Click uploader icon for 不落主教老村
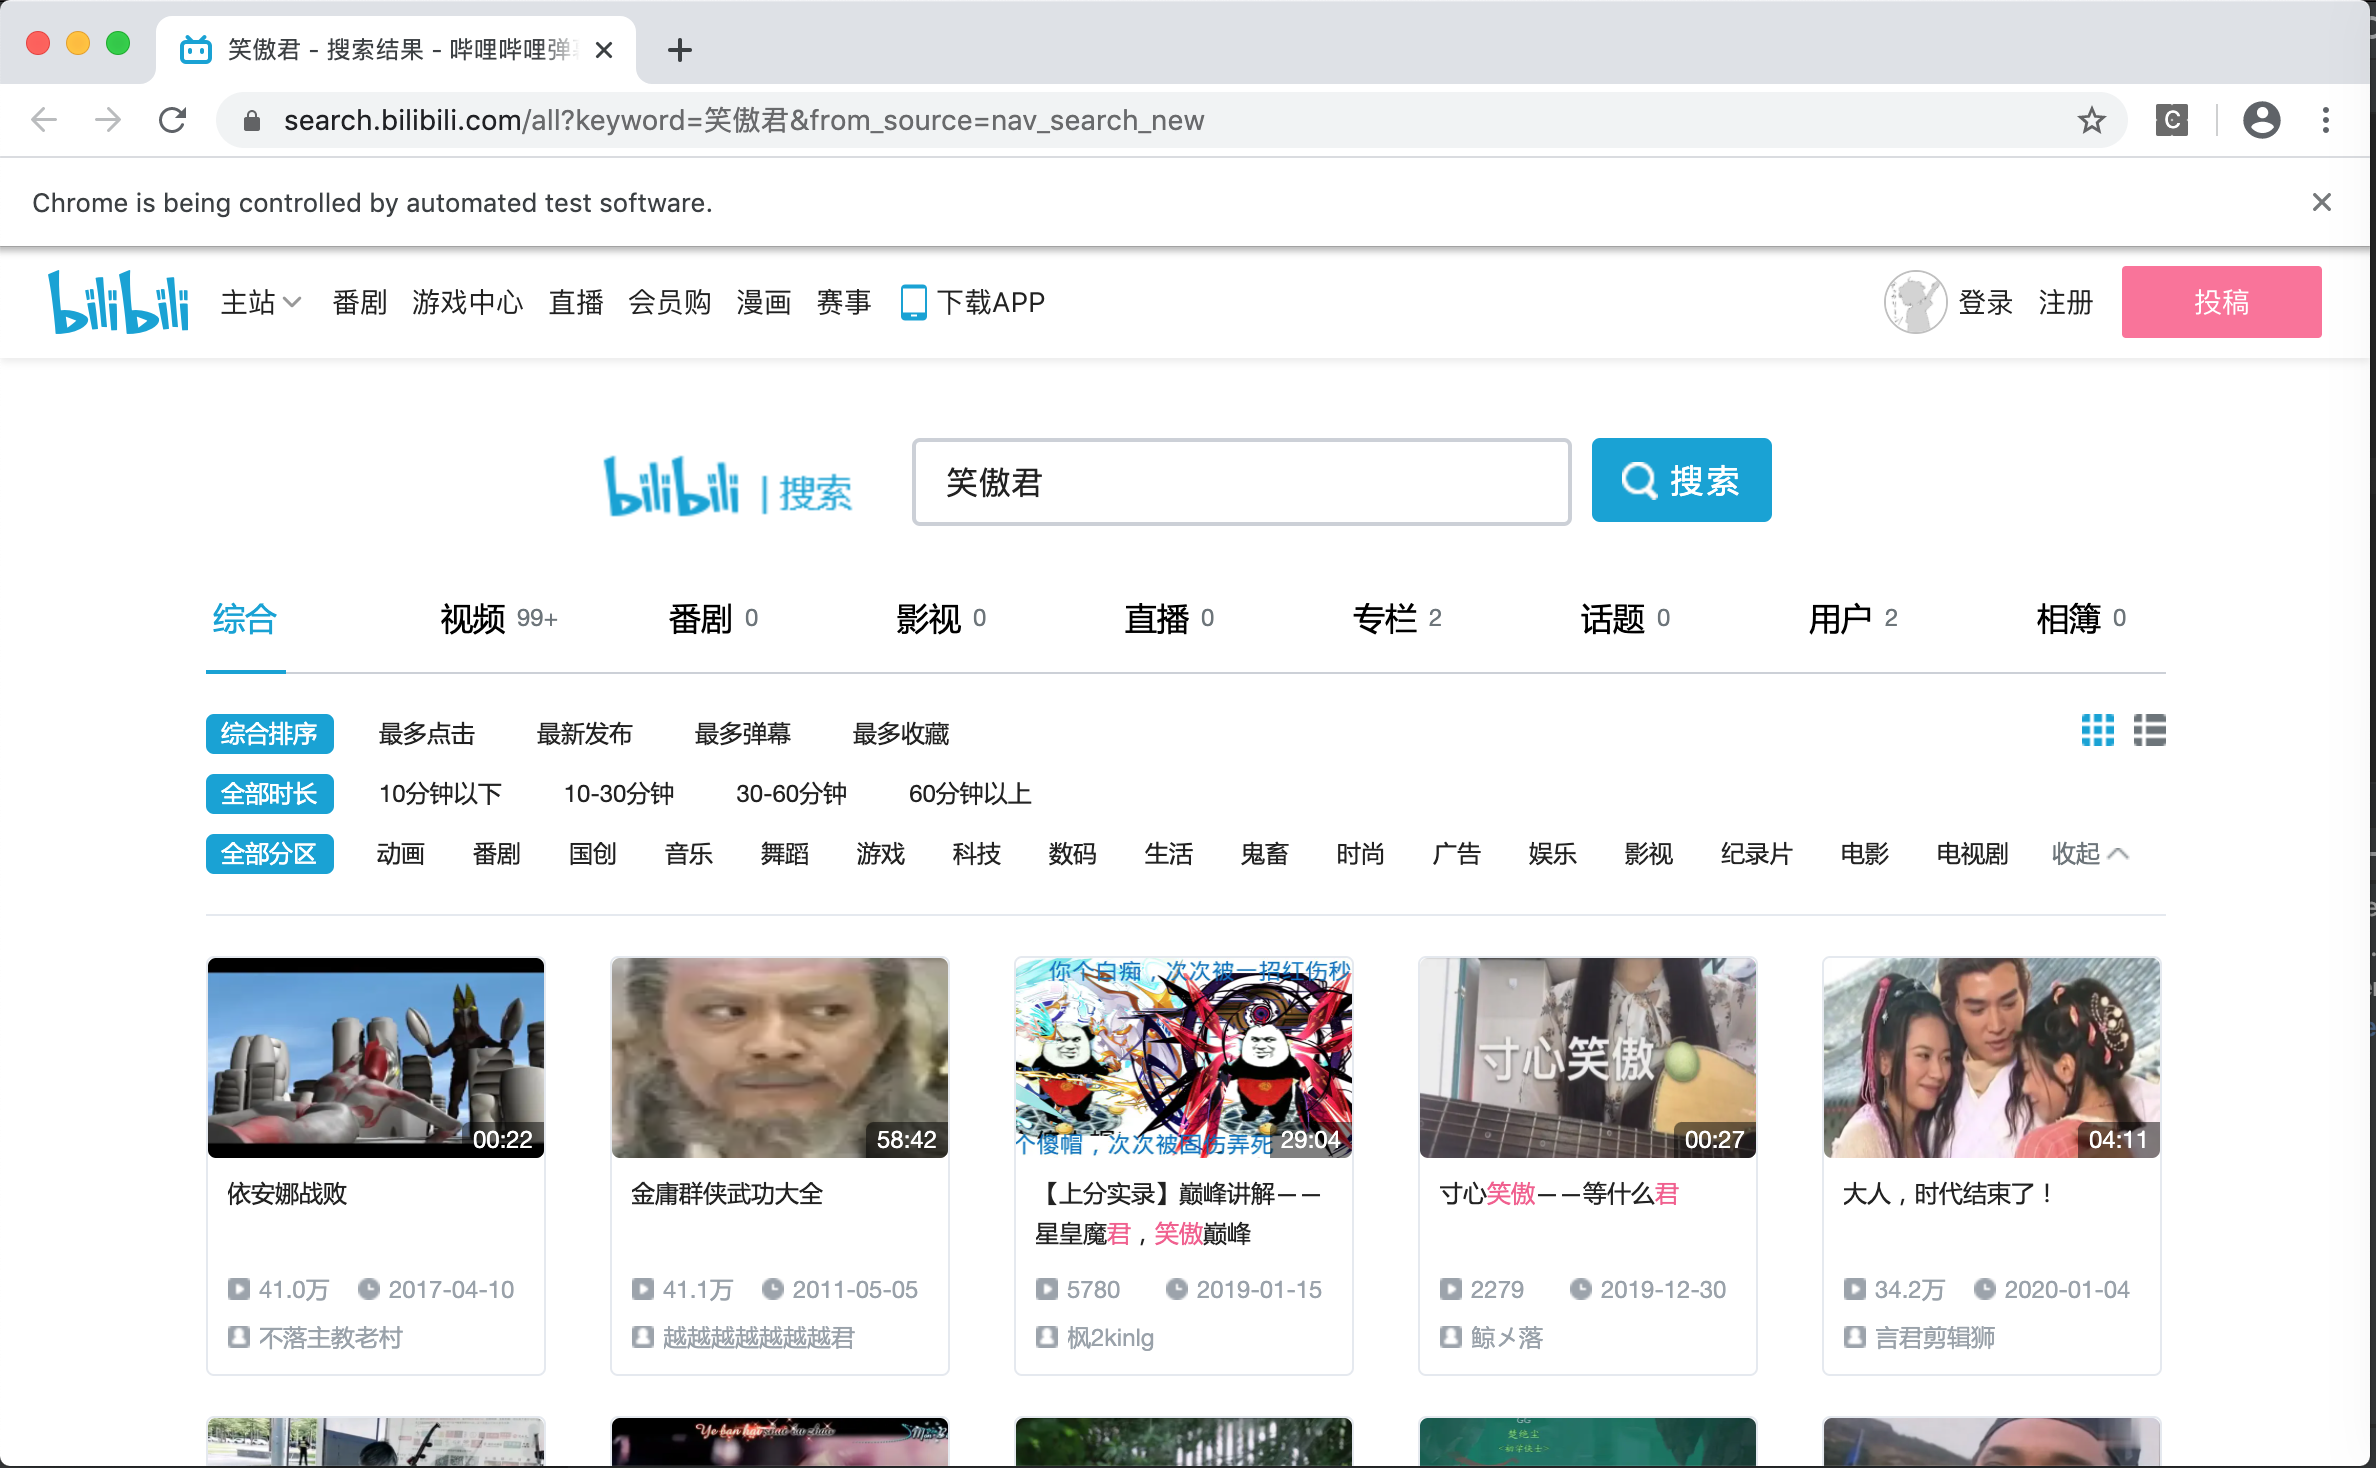 pos(238,1337)
